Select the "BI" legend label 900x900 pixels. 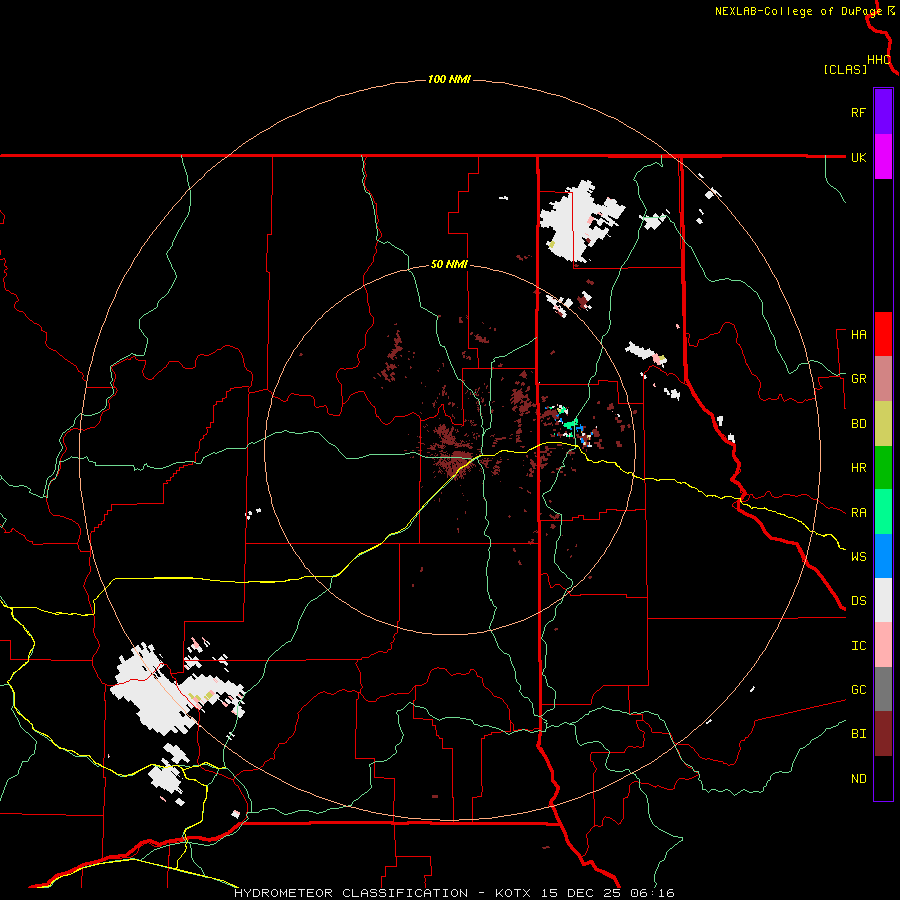(x=859, y=734)
